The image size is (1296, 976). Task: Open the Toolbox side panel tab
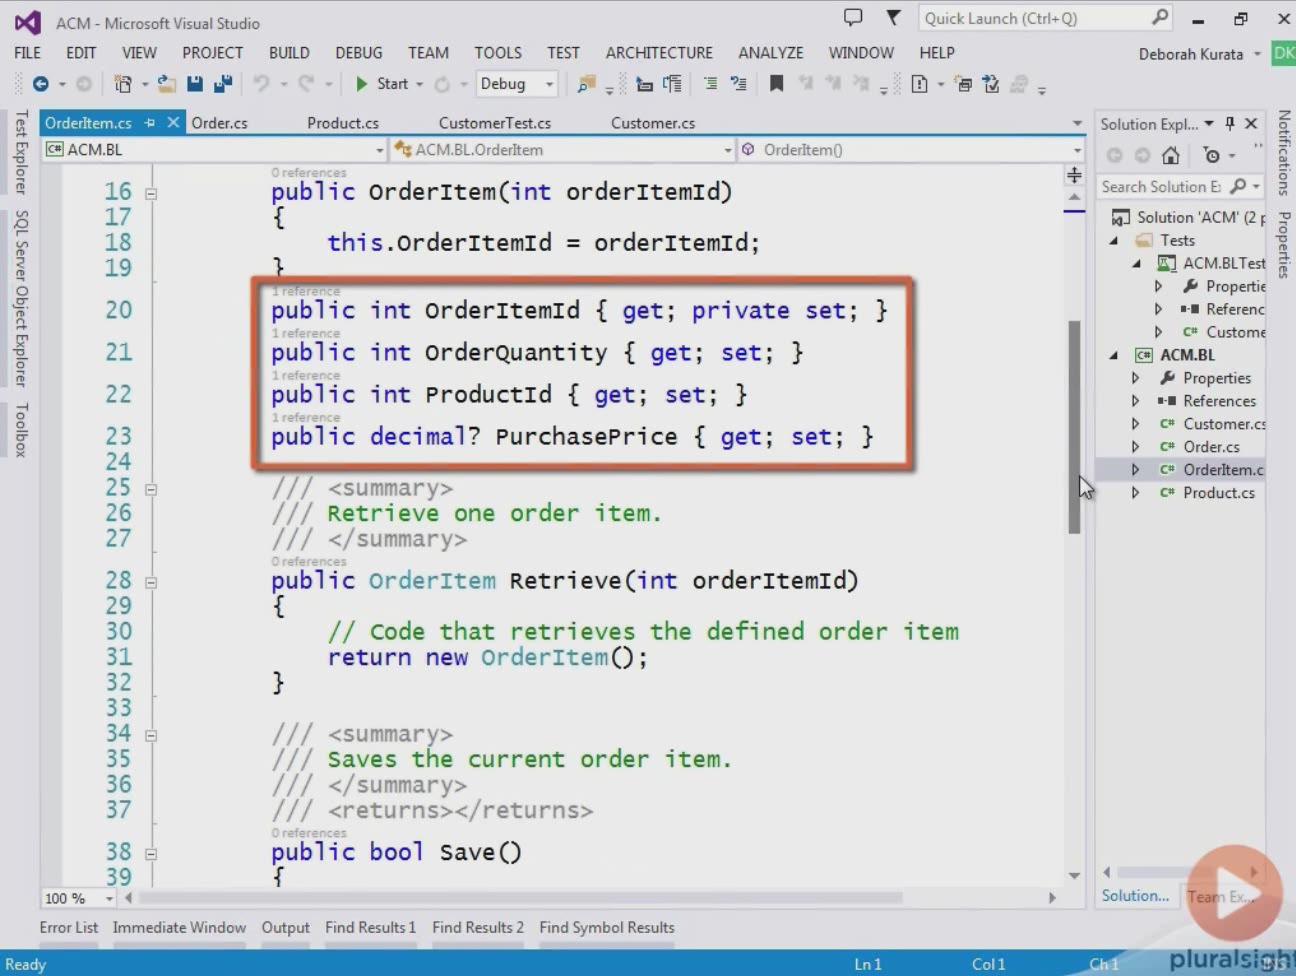tap(21, 430)
